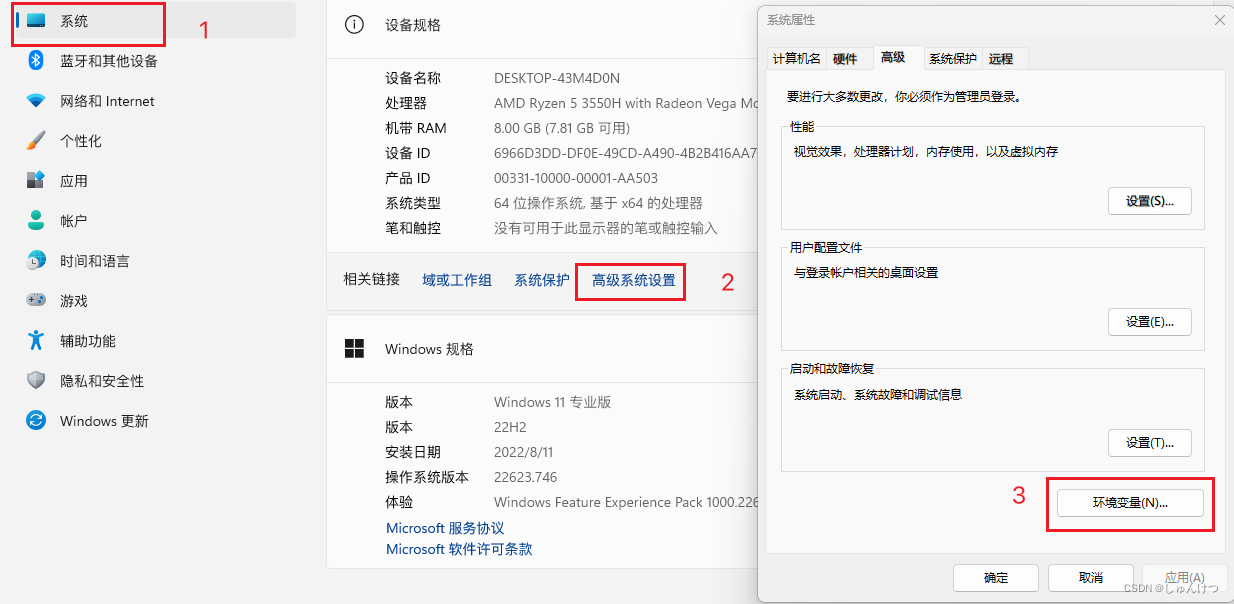Open Microsoft 软件许可条款 link
This screenshot has width=1234, height=604.
459,549
